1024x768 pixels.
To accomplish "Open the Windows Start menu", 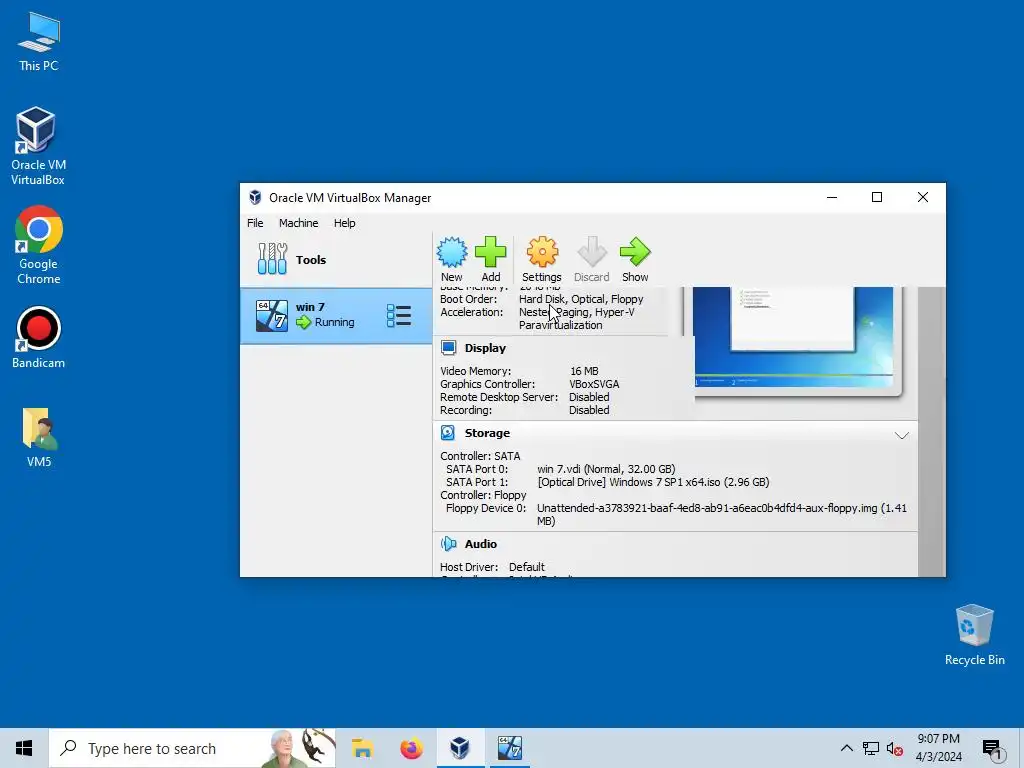I will coord(24,748).
